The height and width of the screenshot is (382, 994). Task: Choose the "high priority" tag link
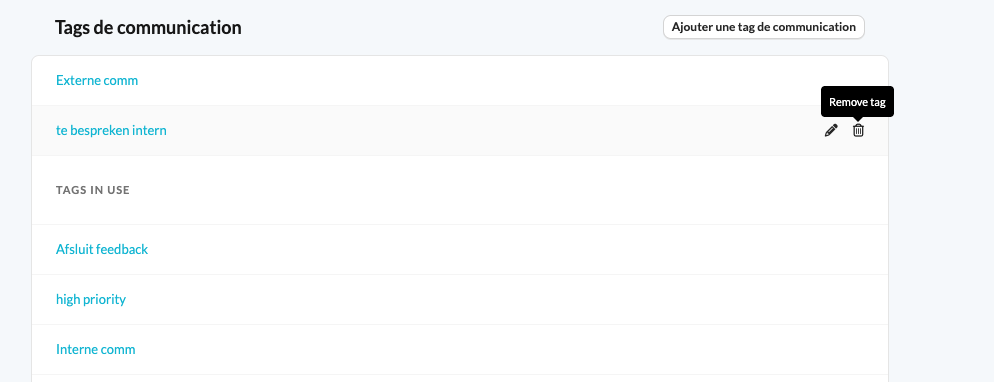click(x=91, y=299)
